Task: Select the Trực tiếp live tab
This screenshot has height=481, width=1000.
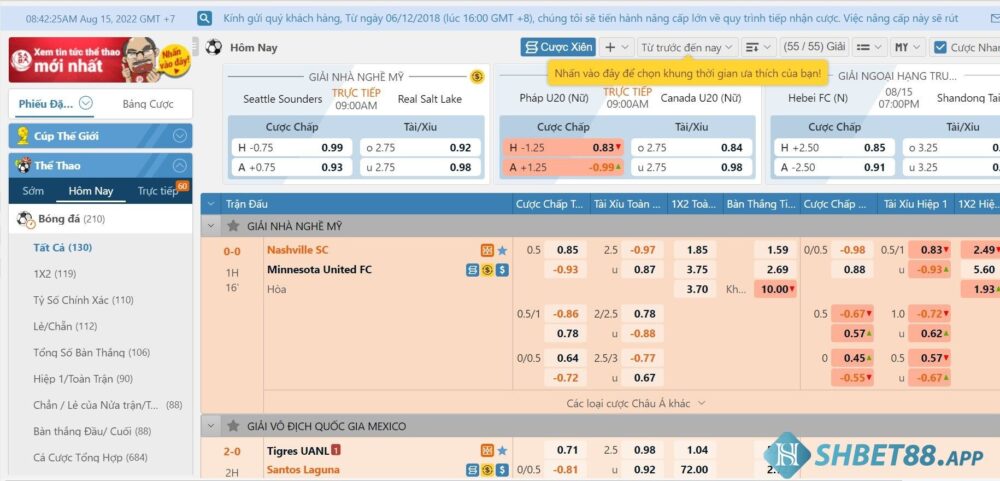Action: 158,191
